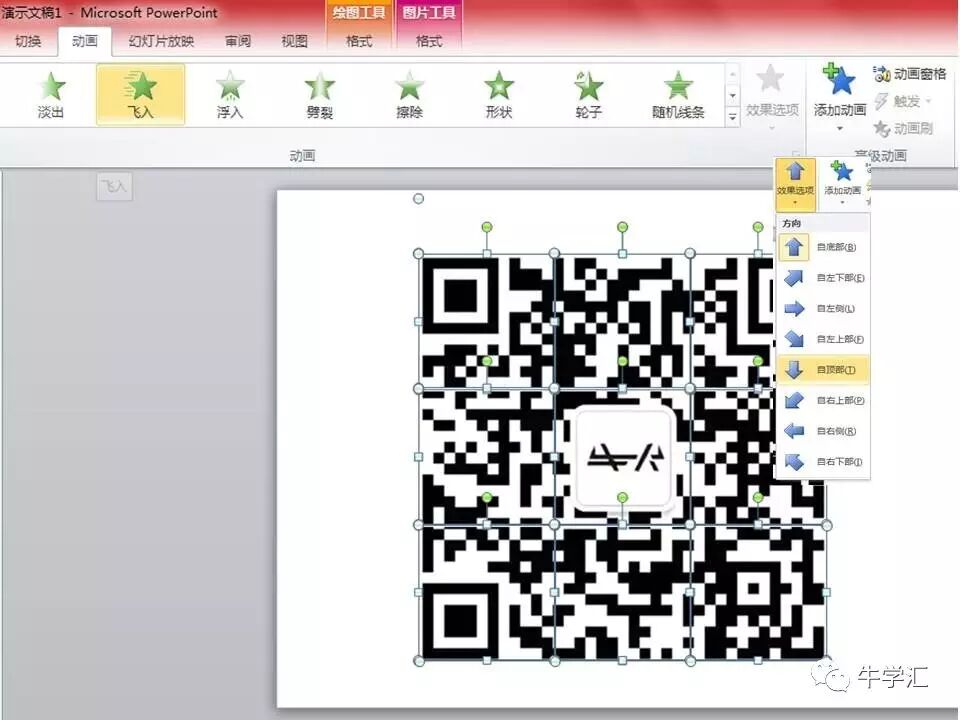Click the 触发 trigger button
This screenshot has width=960, height=720.
(903, 101)
